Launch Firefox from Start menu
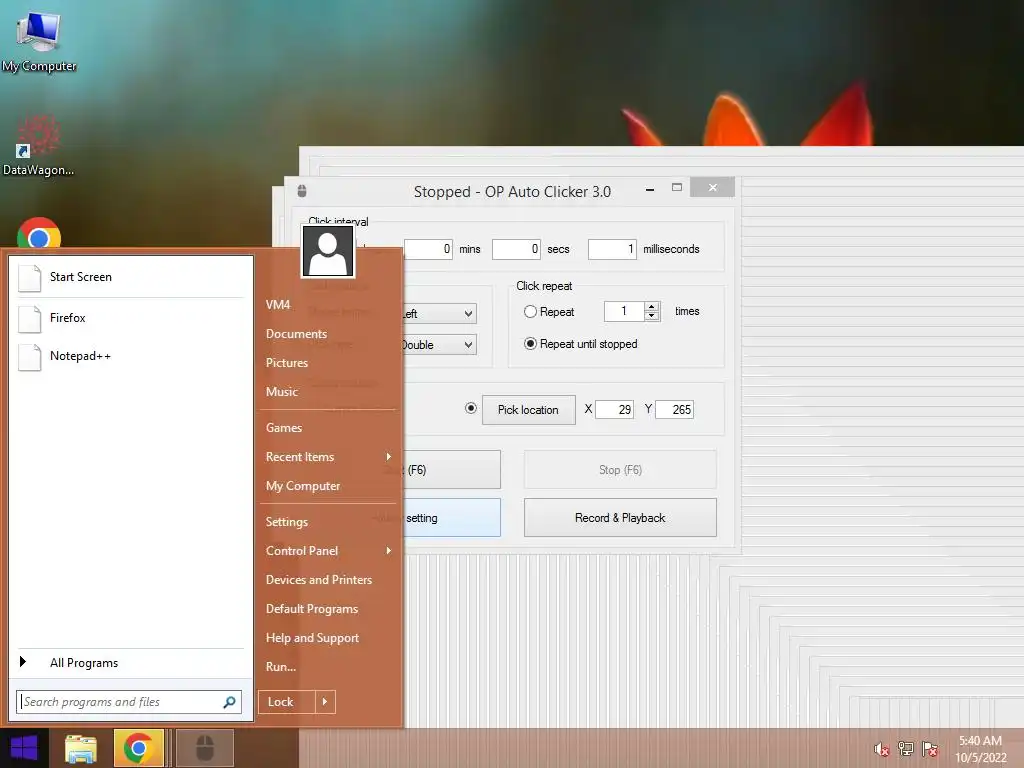The width and height of the screenshot is (1024, 768). coord(131,318)
